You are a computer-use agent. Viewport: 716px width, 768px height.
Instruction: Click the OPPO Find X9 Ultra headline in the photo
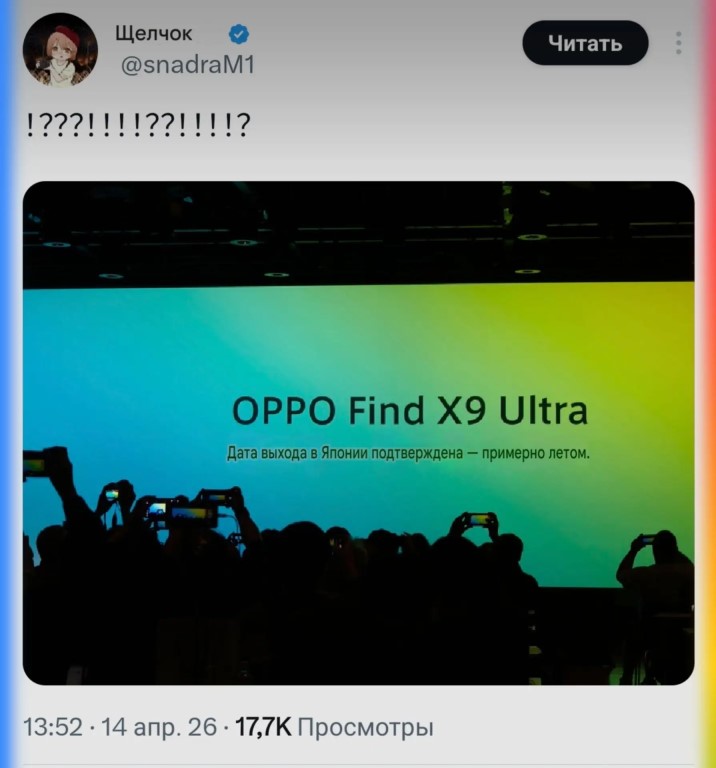point(409,410)
